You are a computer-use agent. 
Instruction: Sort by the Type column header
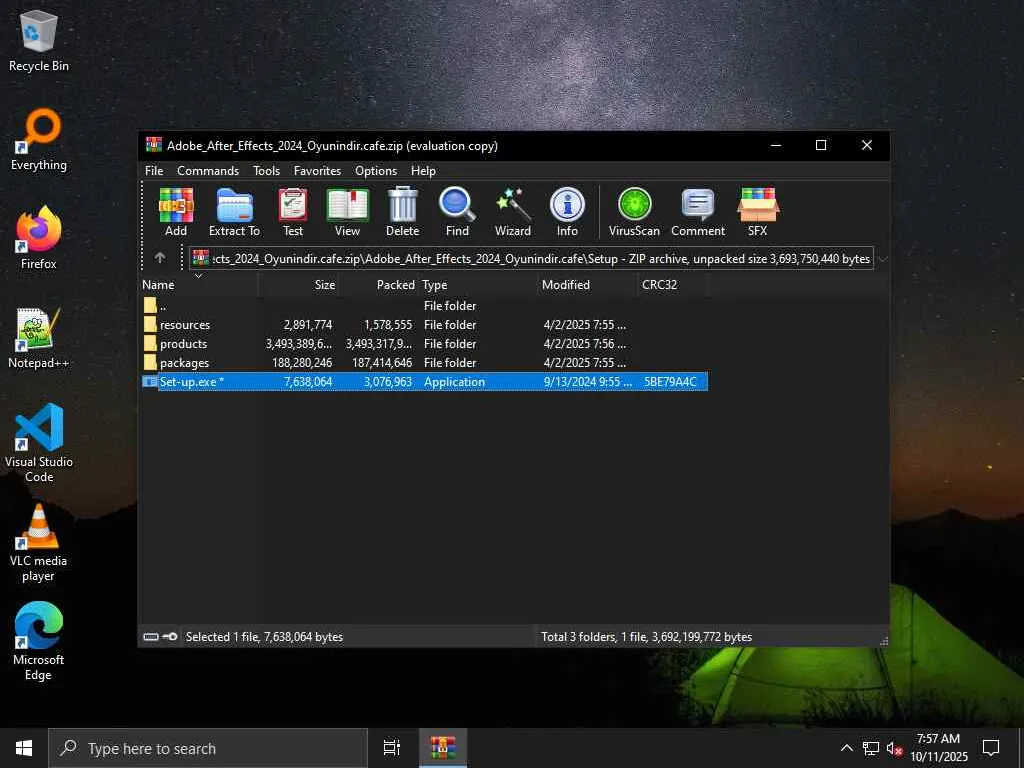[478, 285]
